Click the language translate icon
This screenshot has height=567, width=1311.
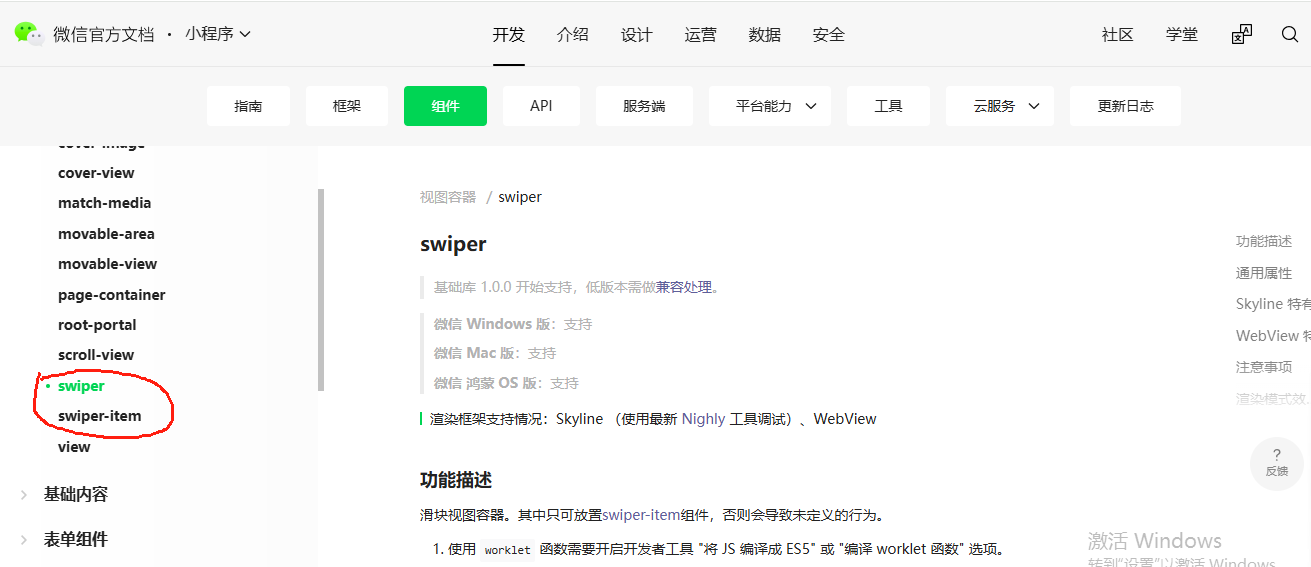coord(1241,34)
